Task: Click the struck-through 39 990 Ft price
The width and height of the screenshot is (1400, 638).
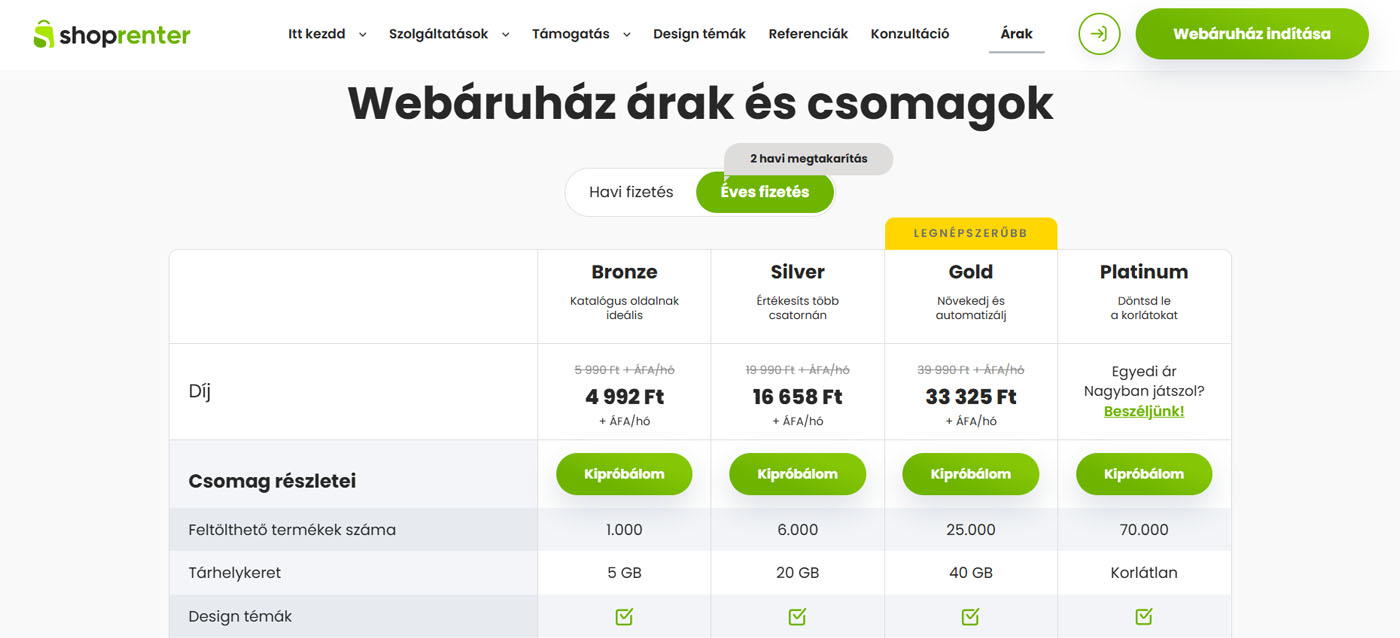Action: pos(970,370)
